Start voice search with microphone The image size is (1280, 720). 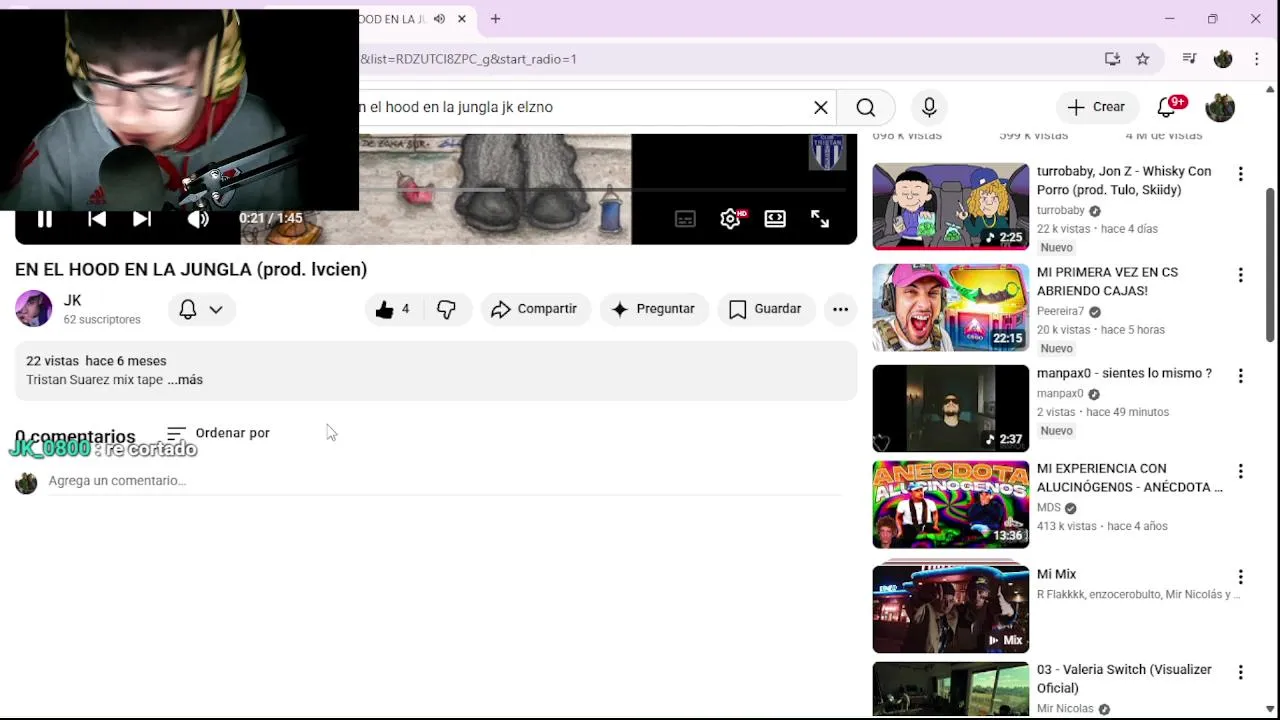click(929, 107)
